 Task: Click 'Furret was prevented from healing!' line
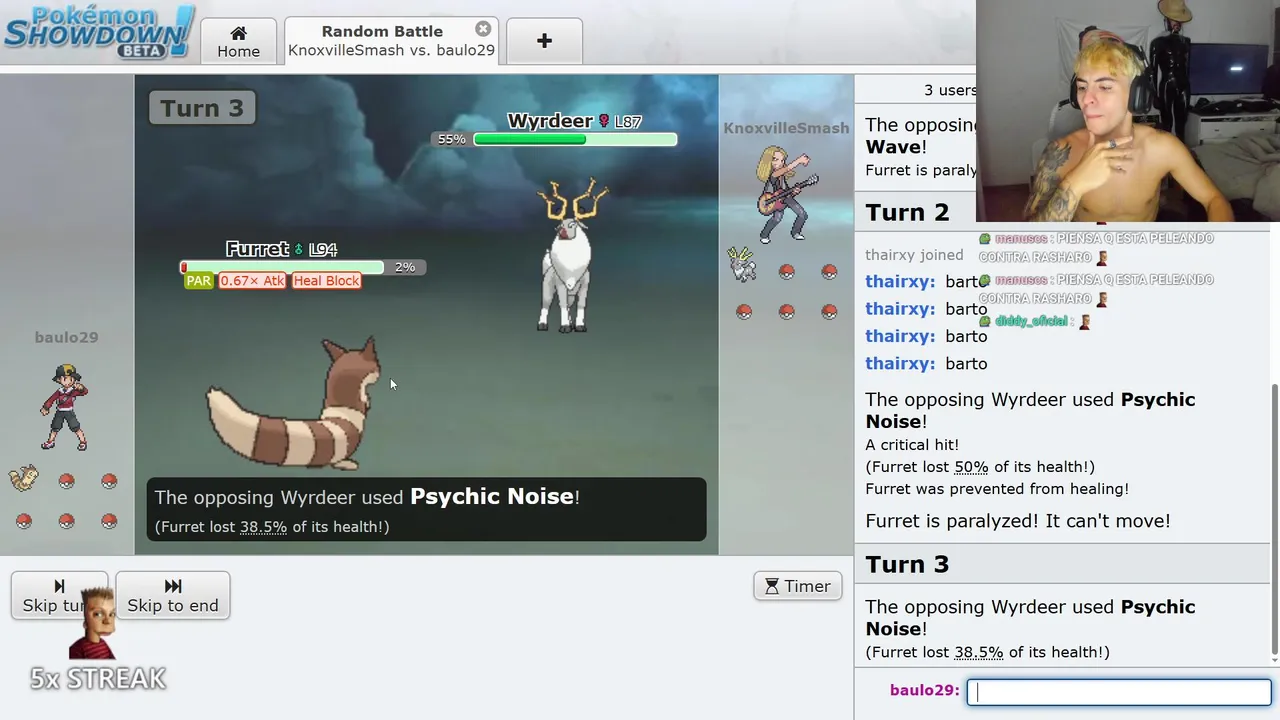(997, 489)
